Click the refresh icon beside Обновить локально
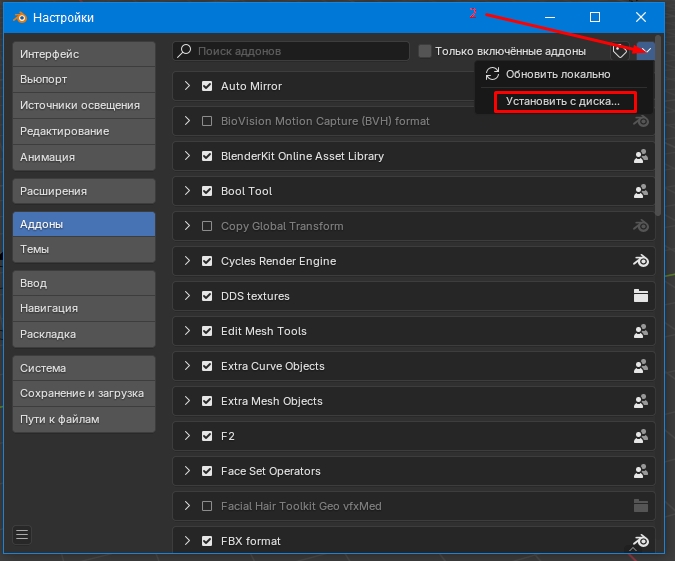This screenshot has width=675, height=561. pos(492,74)
